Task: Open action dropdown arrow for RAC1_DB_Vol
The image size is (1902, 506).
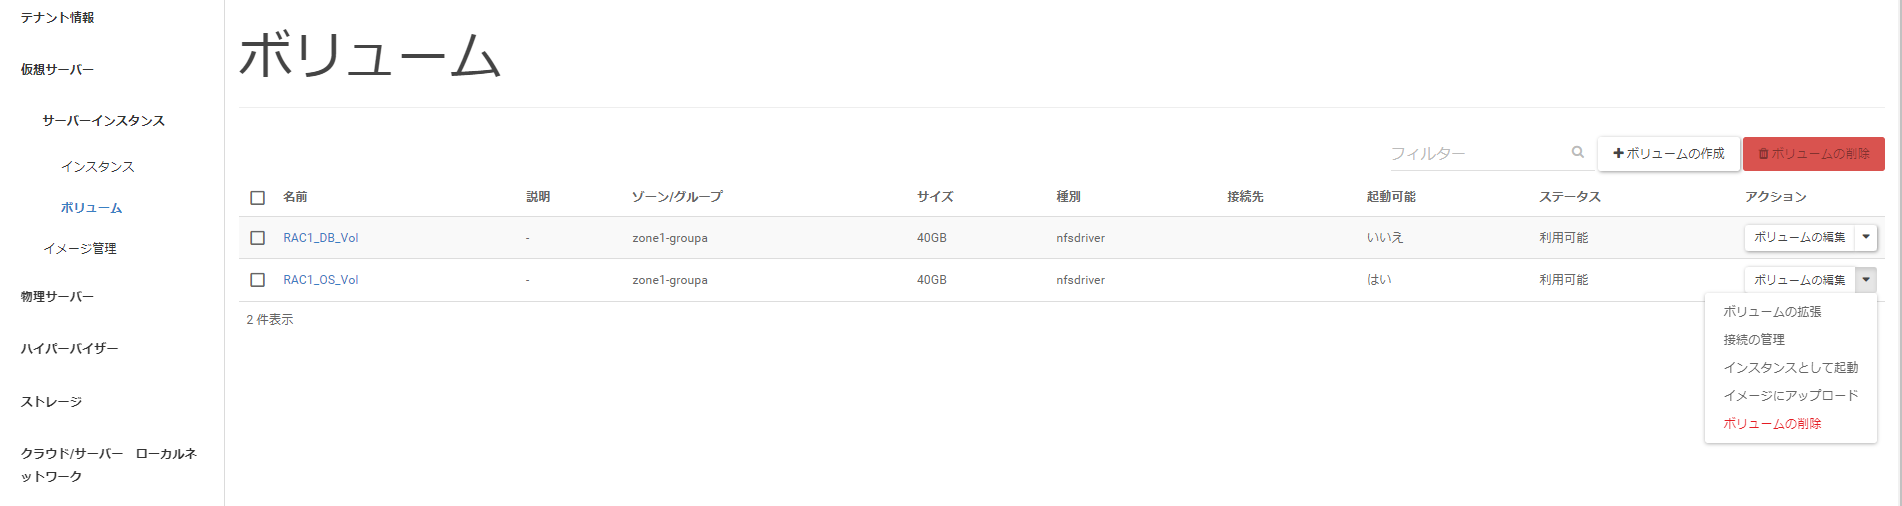Action: tap(1866, 237)
